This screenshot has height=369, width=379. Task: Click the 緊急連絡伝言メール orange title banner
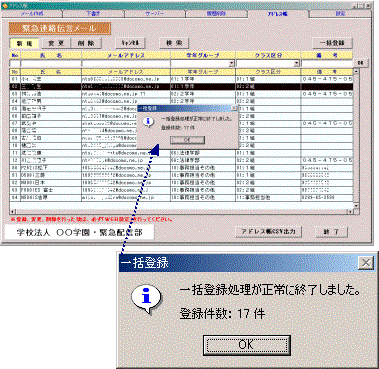pyautogui.click(x=60, y=28)
